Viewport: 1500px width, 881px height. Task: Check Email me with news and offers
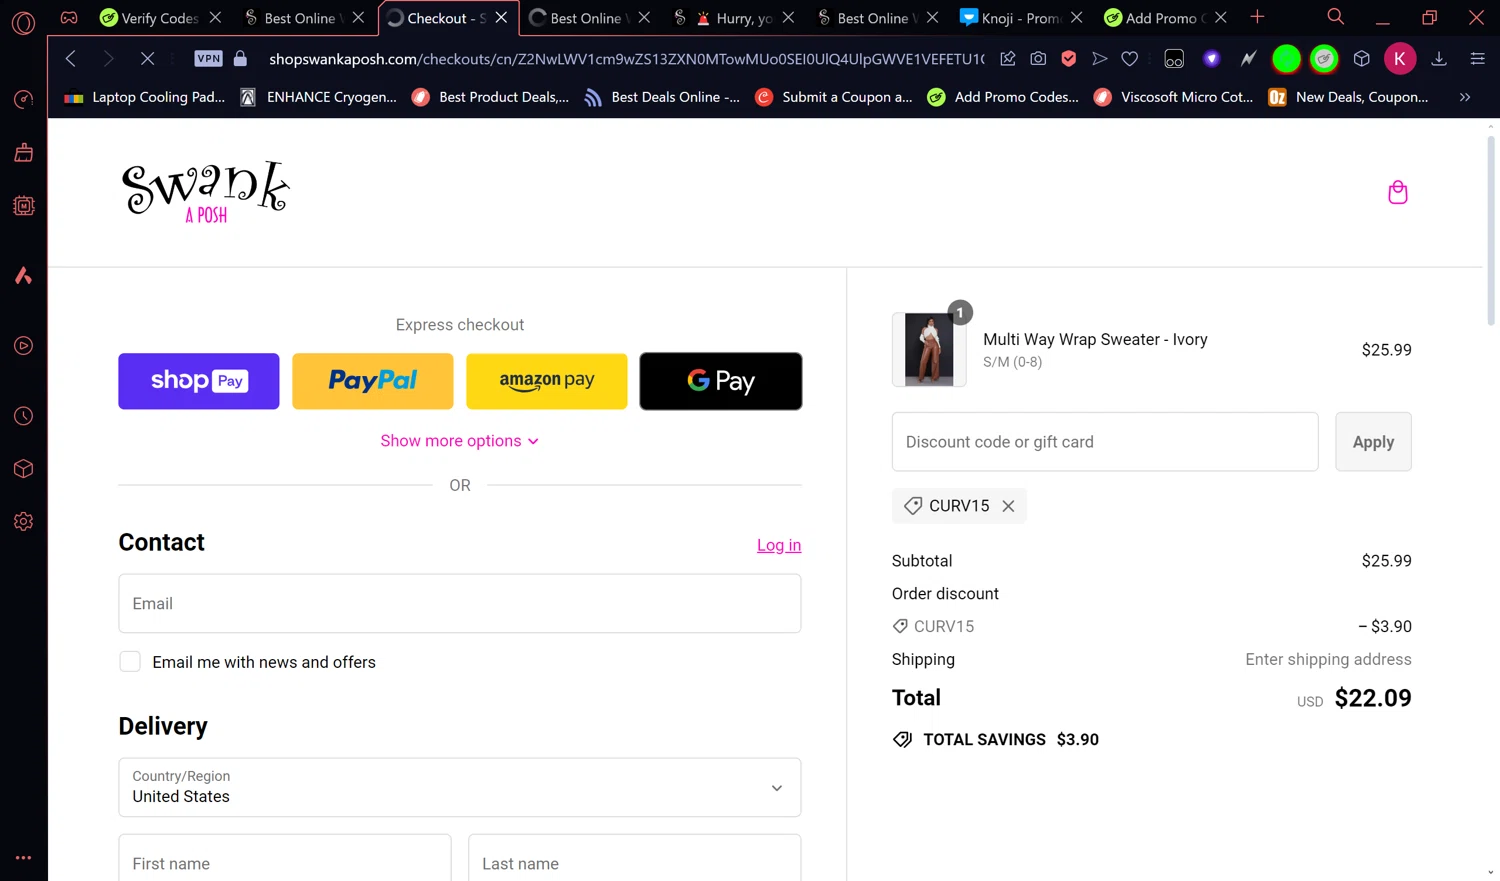(130, 662)
